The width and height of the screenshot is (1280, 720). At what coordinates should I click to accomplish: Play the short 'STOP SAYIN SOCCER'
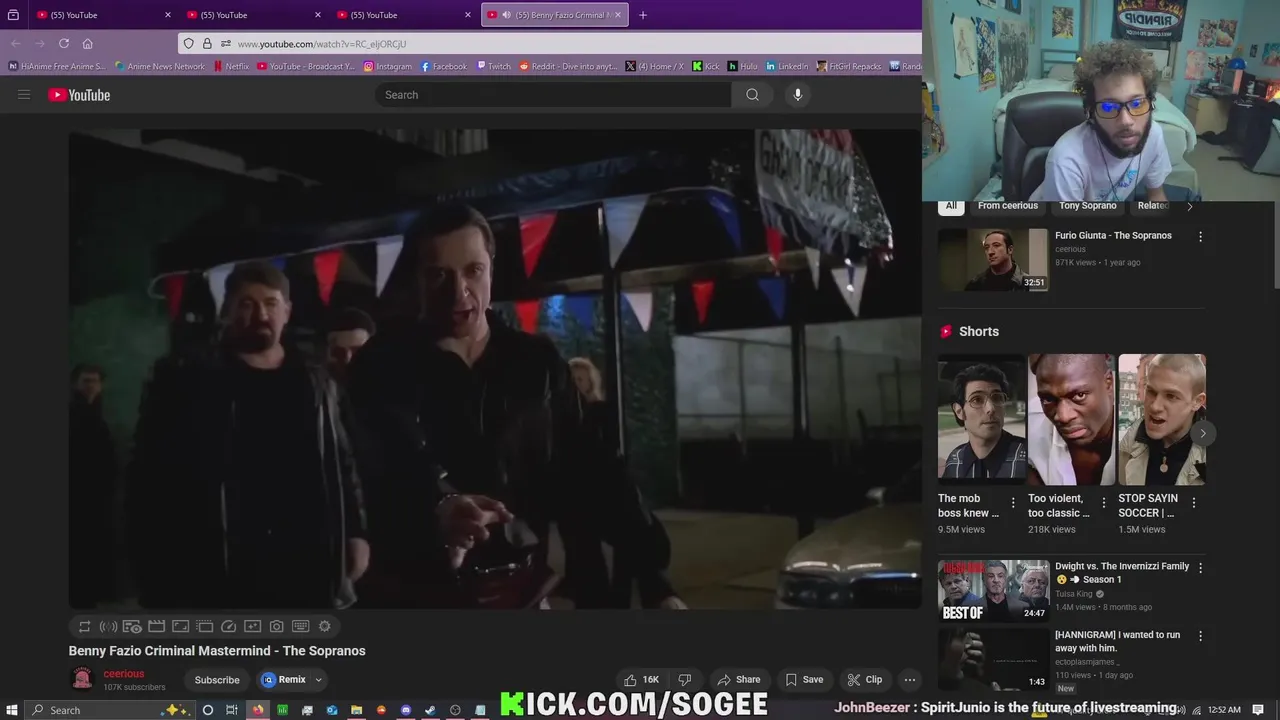[1161, 420]
